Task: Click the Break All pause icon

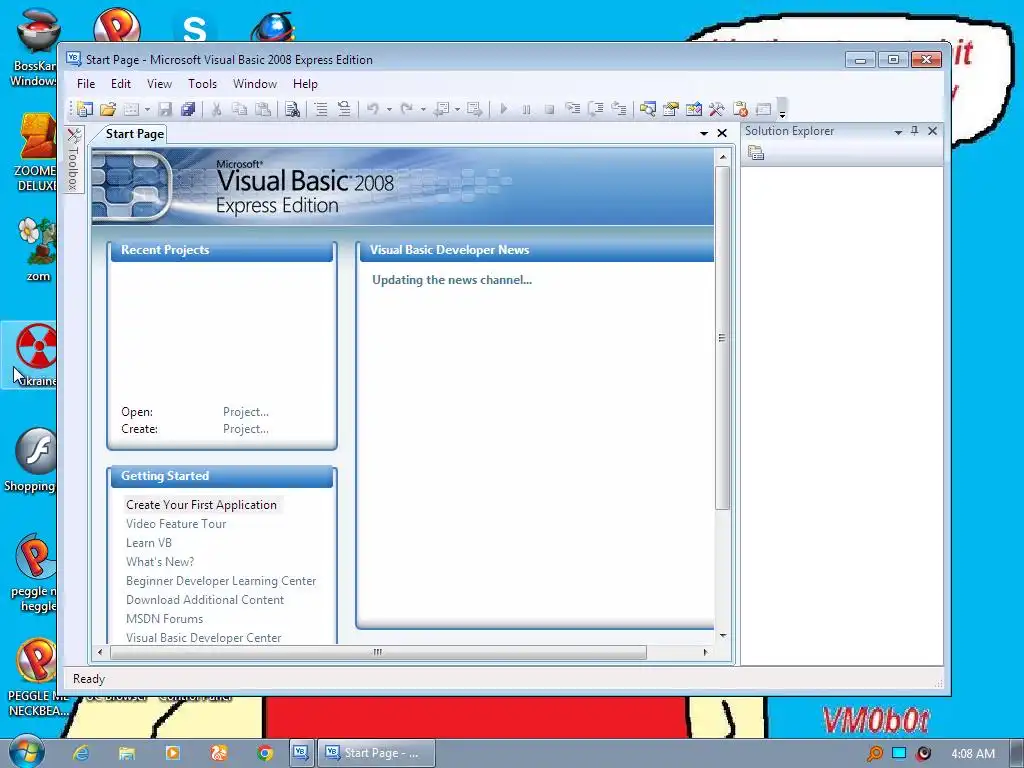Action: click(526, 109)
